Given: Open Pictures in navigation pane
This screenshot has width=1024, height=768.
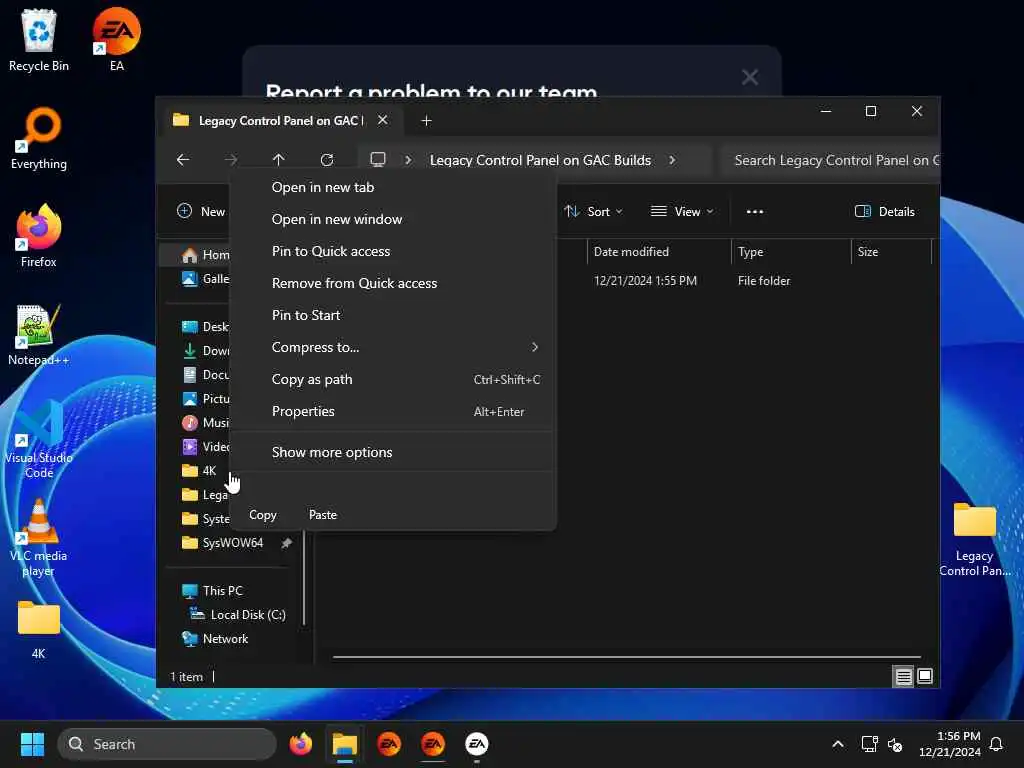Looking at the screenshot, I should coord(205,398).
